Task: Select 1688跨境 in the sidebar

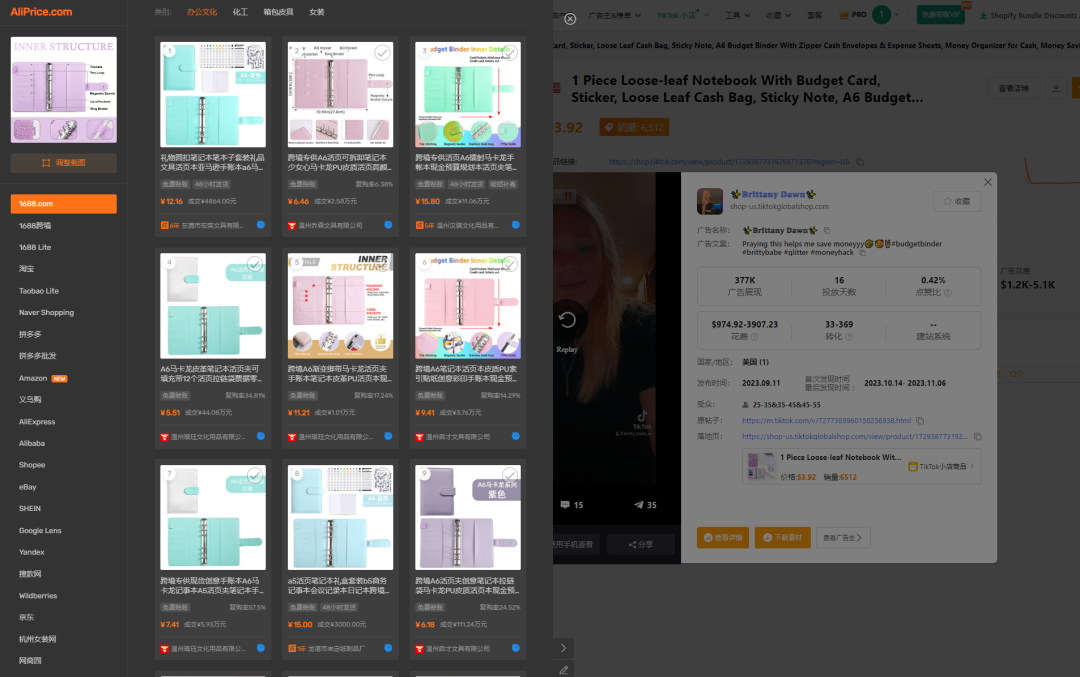Action: point(35,226)
